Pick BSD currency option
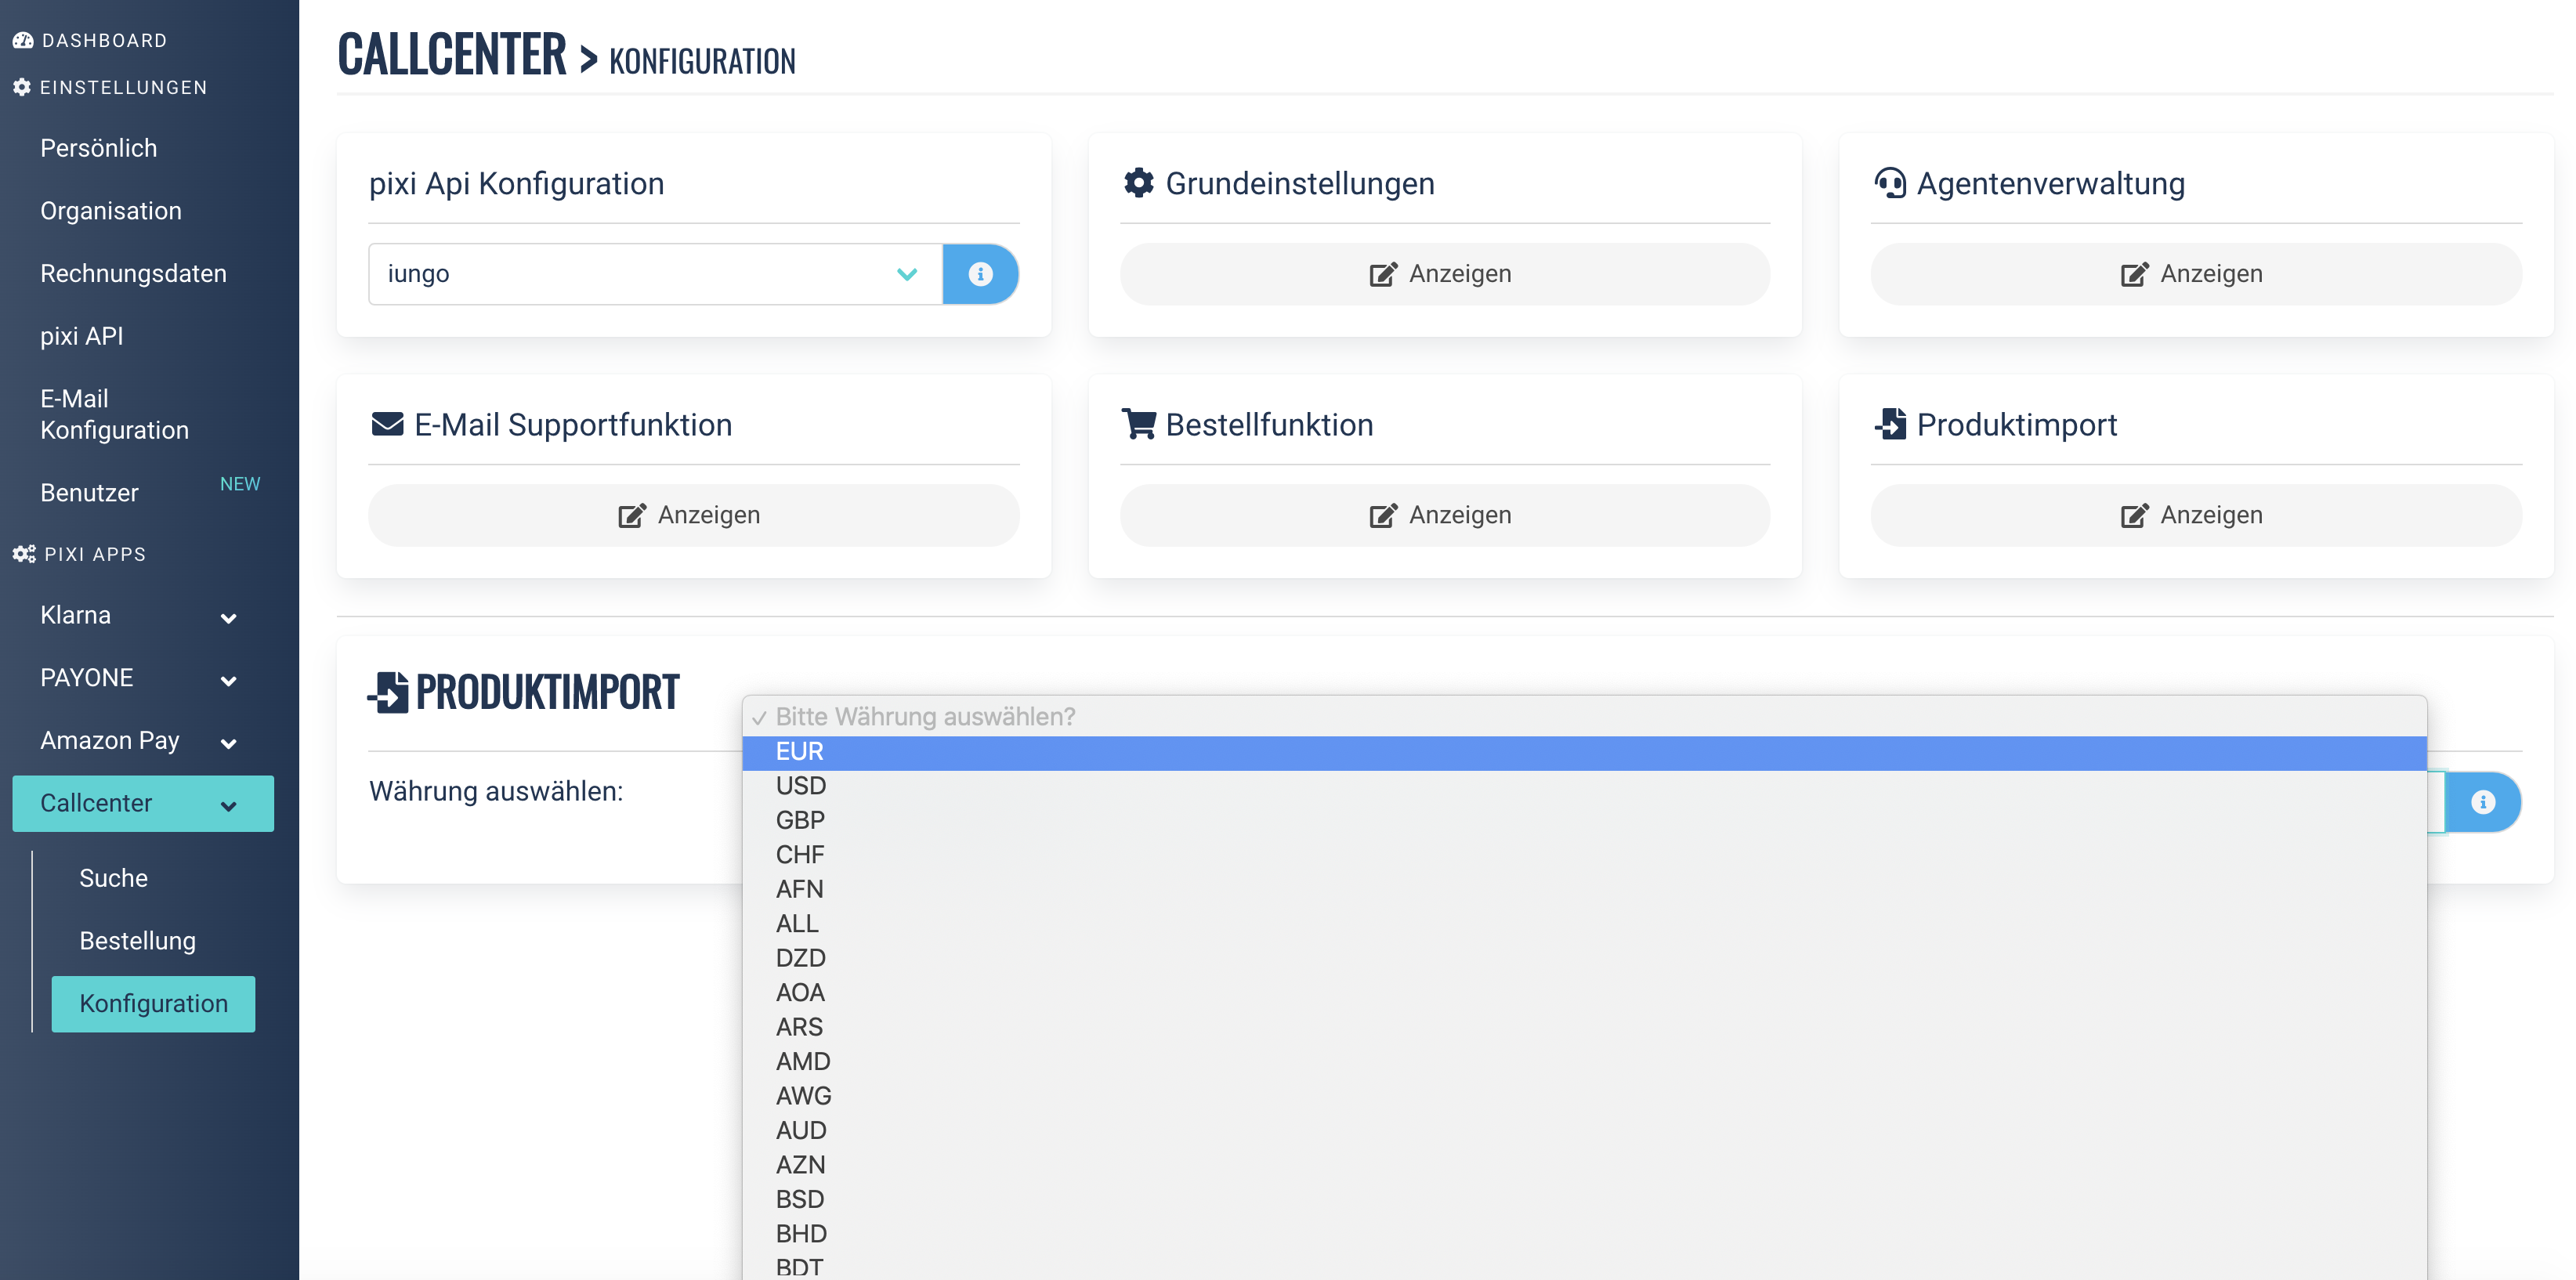 (x=1584, y=1199)
